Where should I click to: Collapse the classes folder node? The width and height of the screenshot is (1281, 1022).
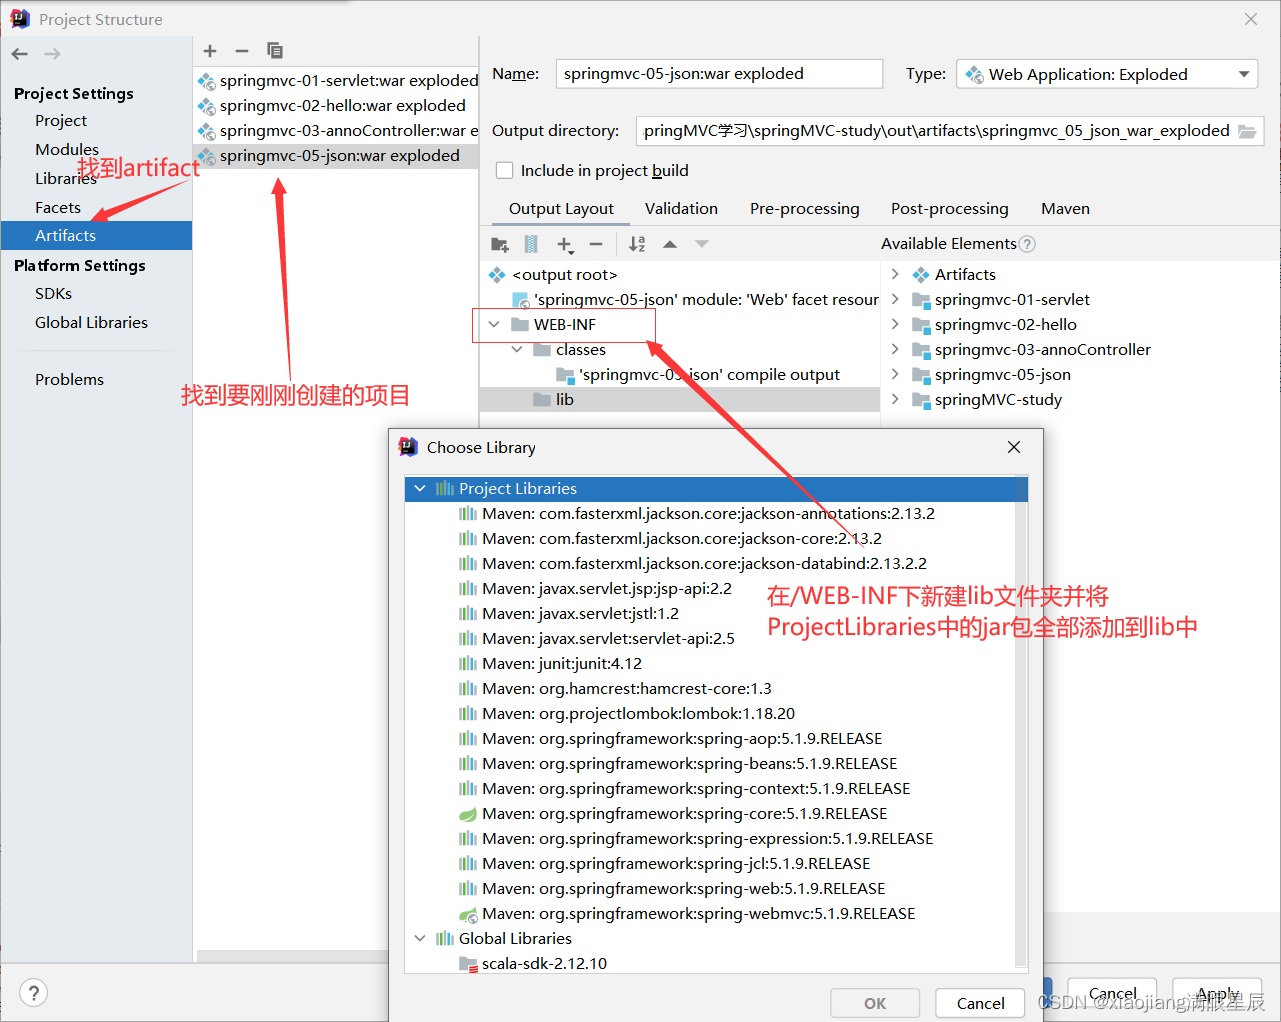pos(517,349)
